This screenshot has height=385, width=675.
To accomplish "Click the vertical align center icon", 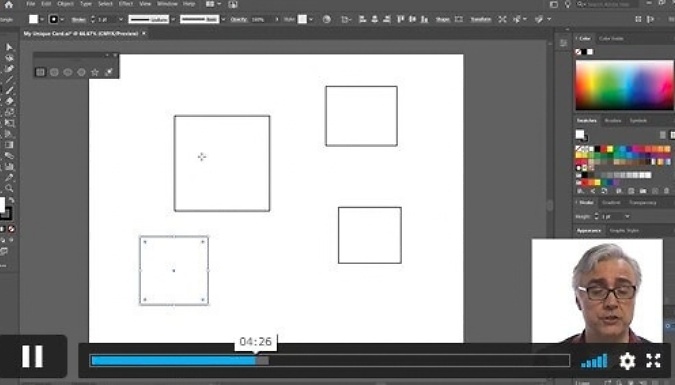I will coord(412,19).
